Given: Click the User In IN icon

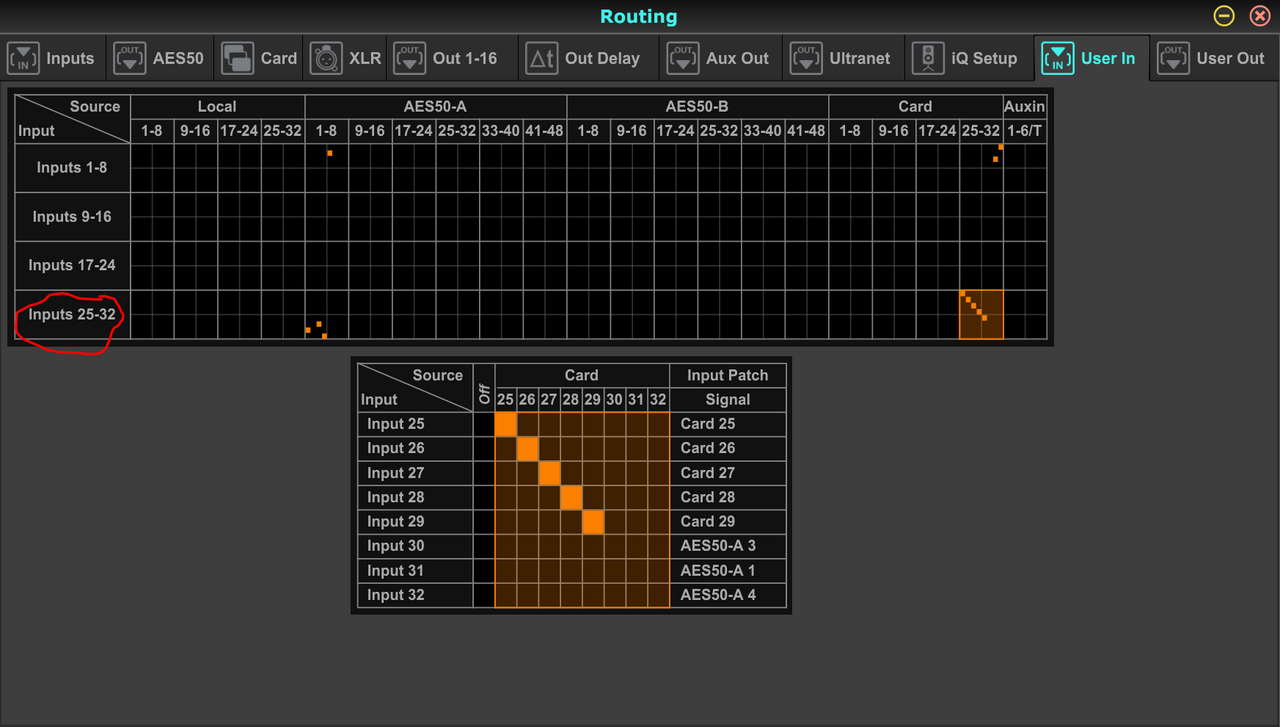Looking at the screenshot, I should click(1058, 58).
